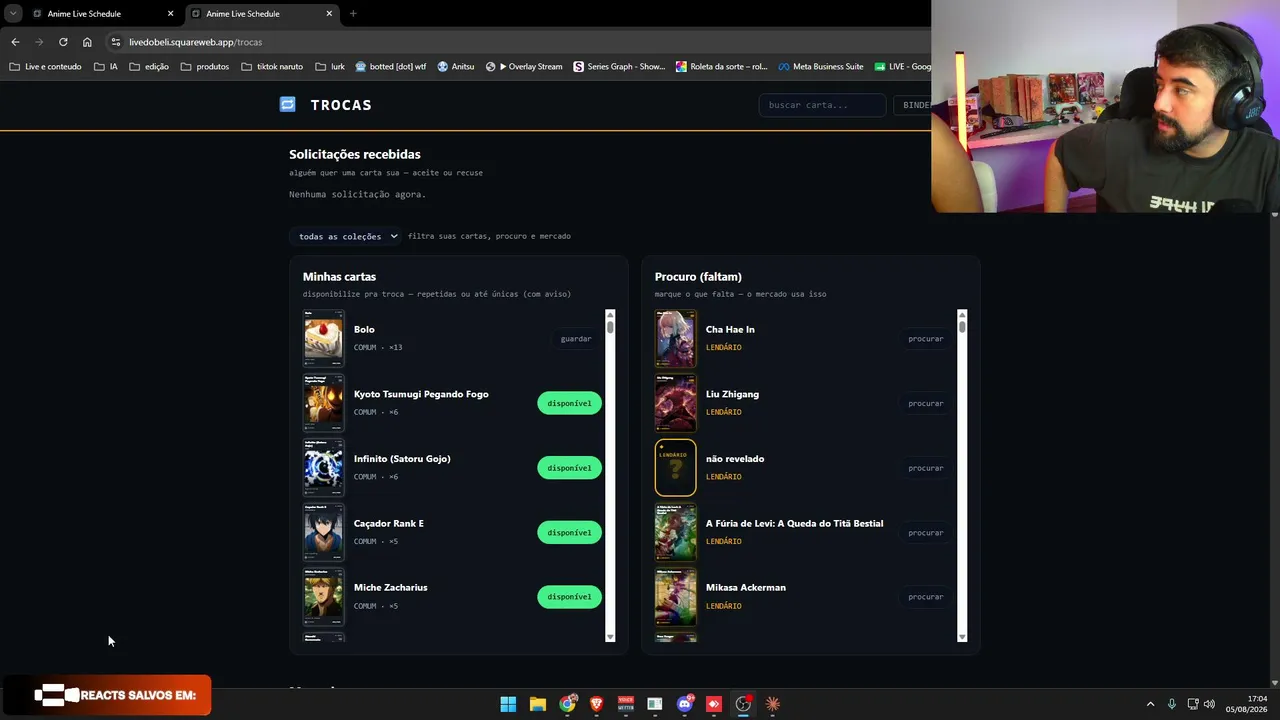The width and height of the screenshot is (1280, 720).
Task: Open the Windows Start menu
Action: tap(508, 704)
